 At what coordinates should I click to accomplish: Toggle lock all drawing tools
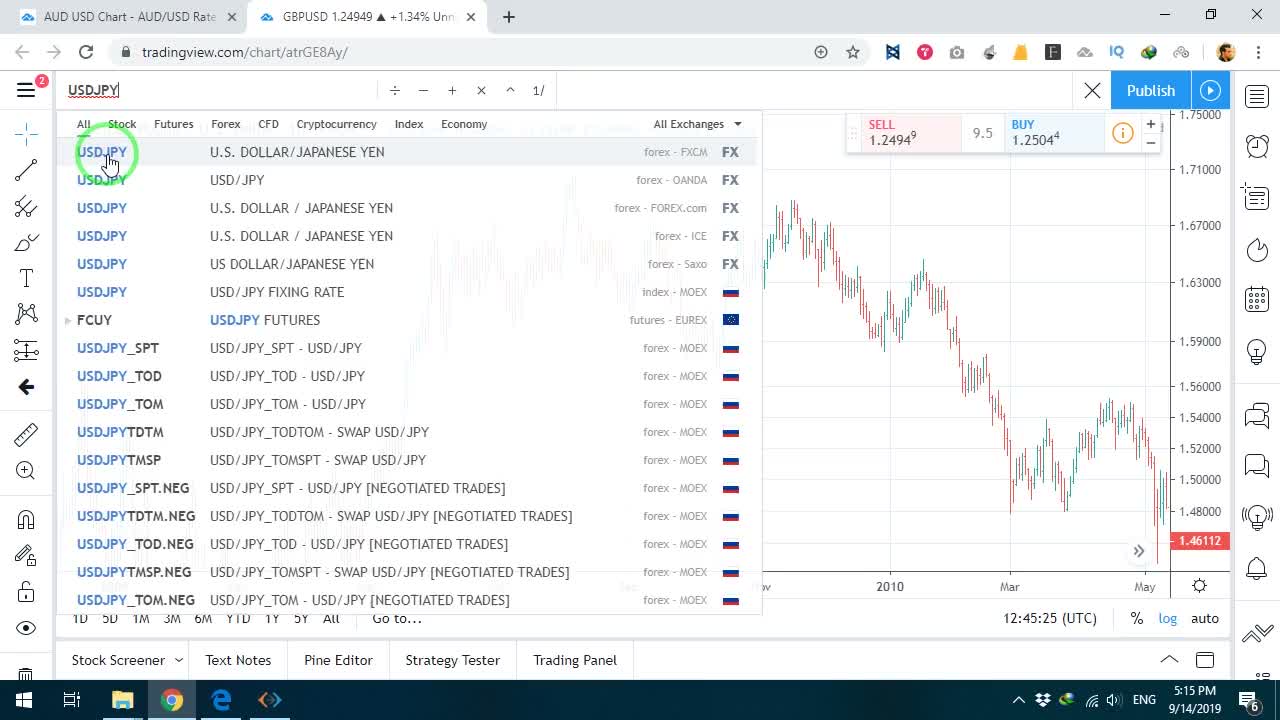pos(26,591)
